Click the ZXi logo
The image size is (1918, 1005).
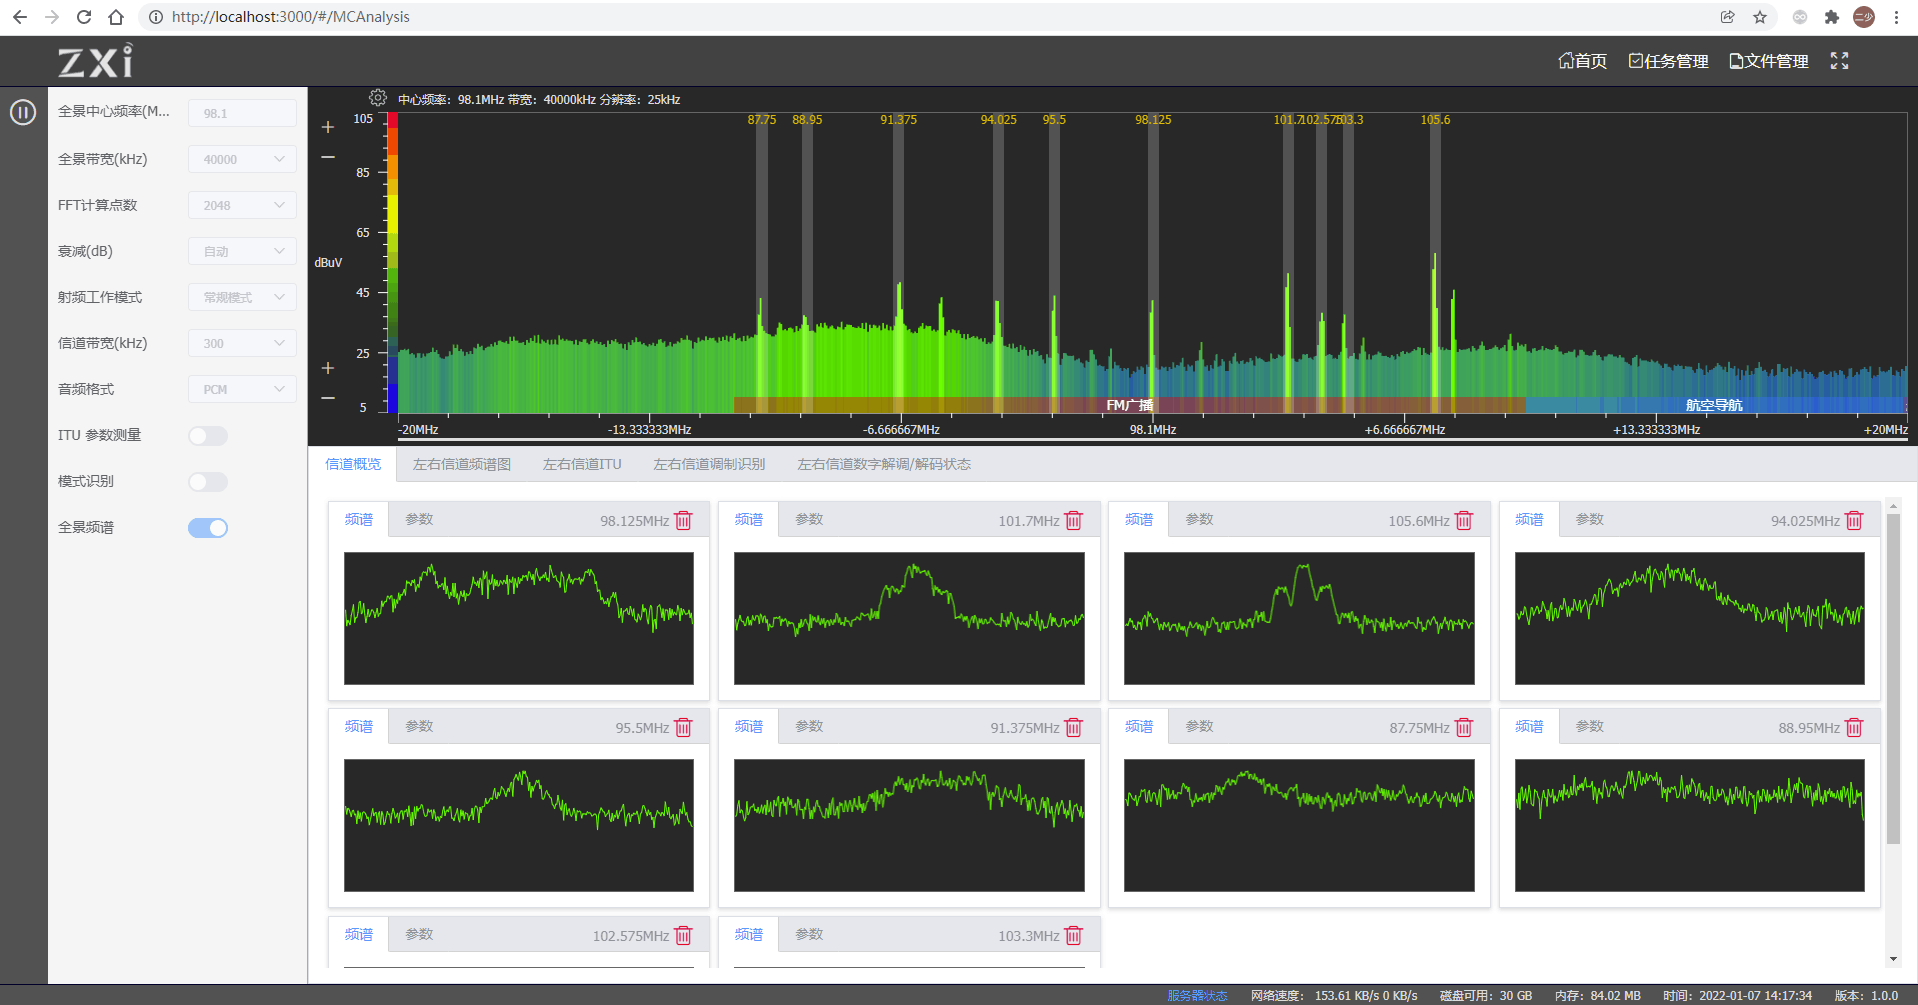[95, 61]
